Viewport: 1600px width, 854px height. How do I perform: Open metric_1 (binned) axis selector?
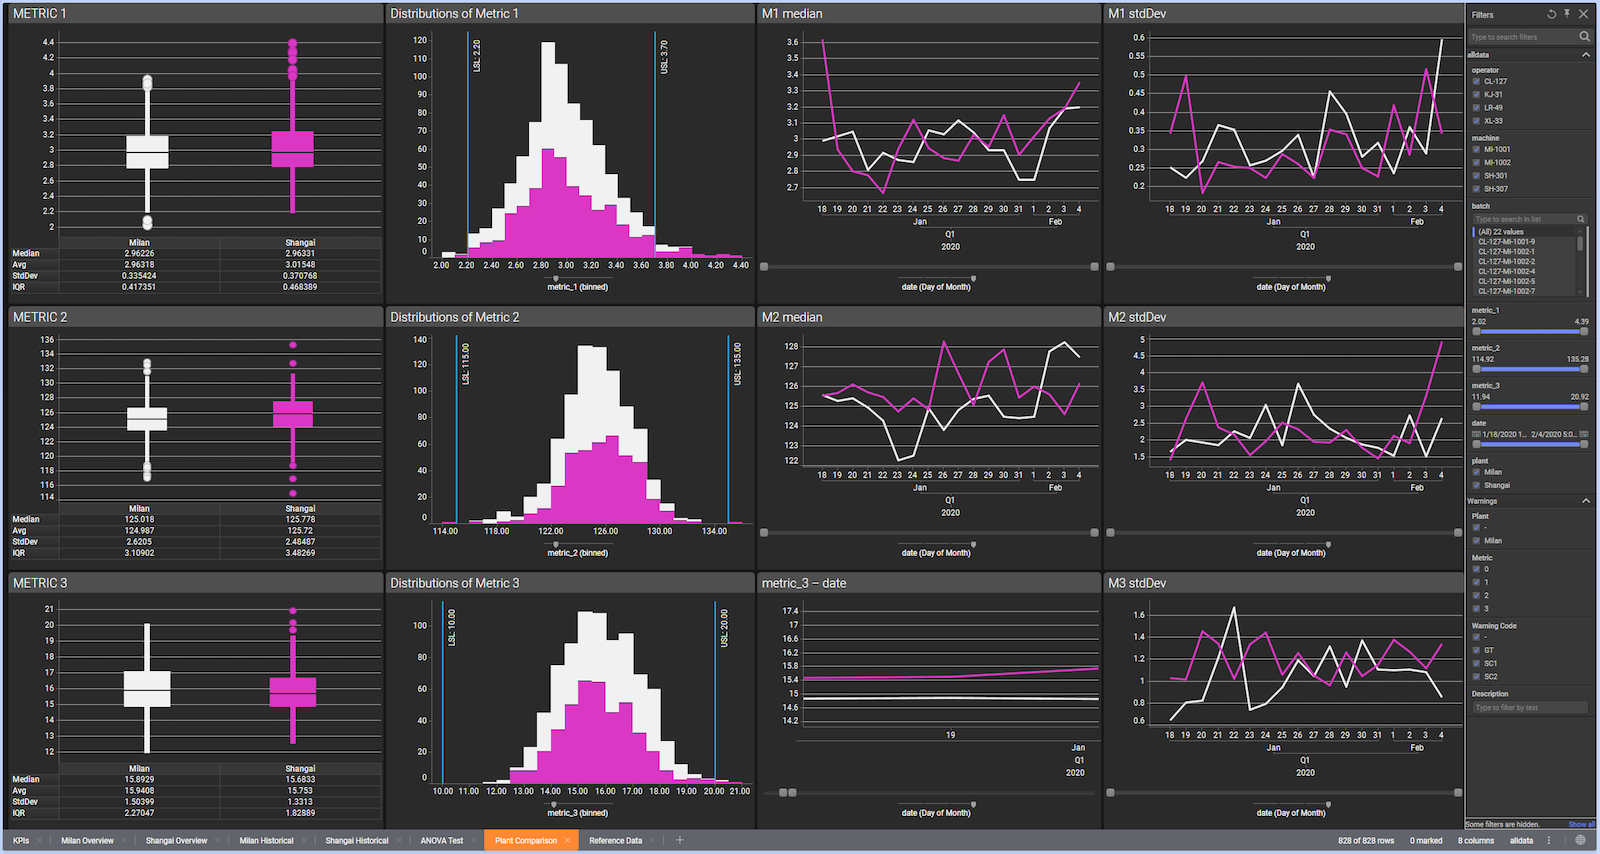pyautogui.click(x=577, y=287)
